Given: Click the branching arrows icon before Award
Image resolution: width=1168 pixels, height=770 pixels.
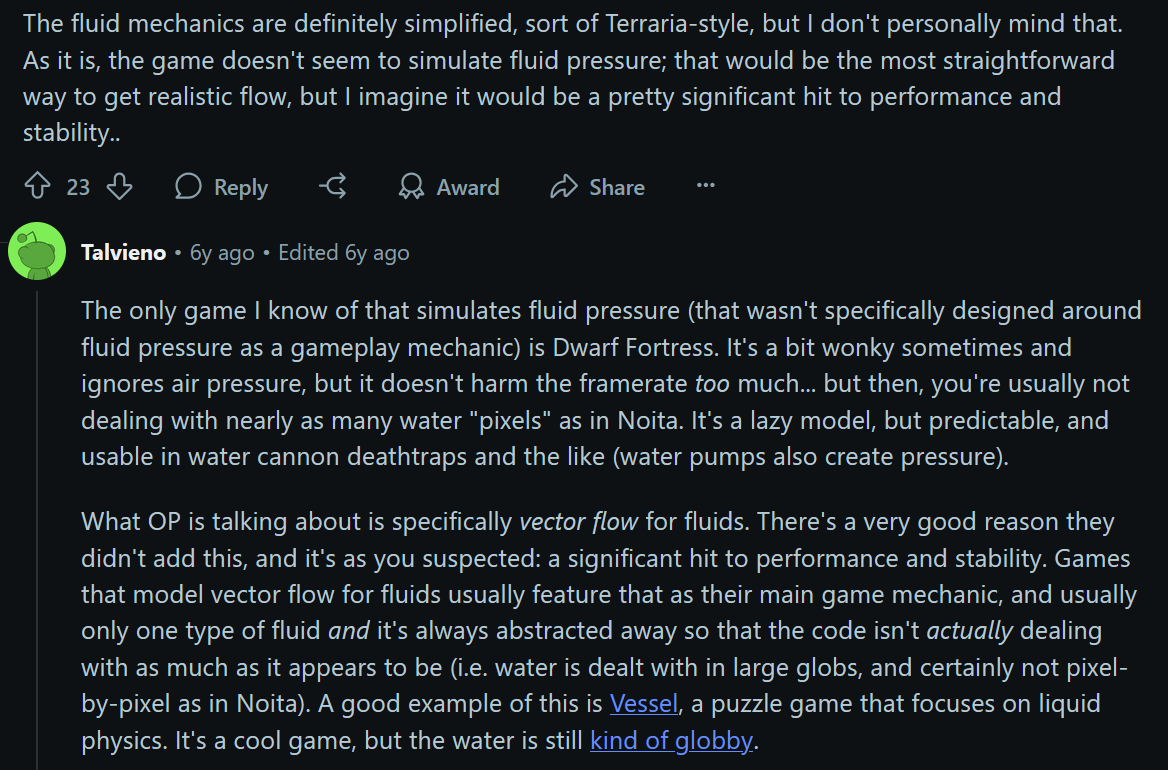Looking at the screenshot, I should tap(333, 186).
